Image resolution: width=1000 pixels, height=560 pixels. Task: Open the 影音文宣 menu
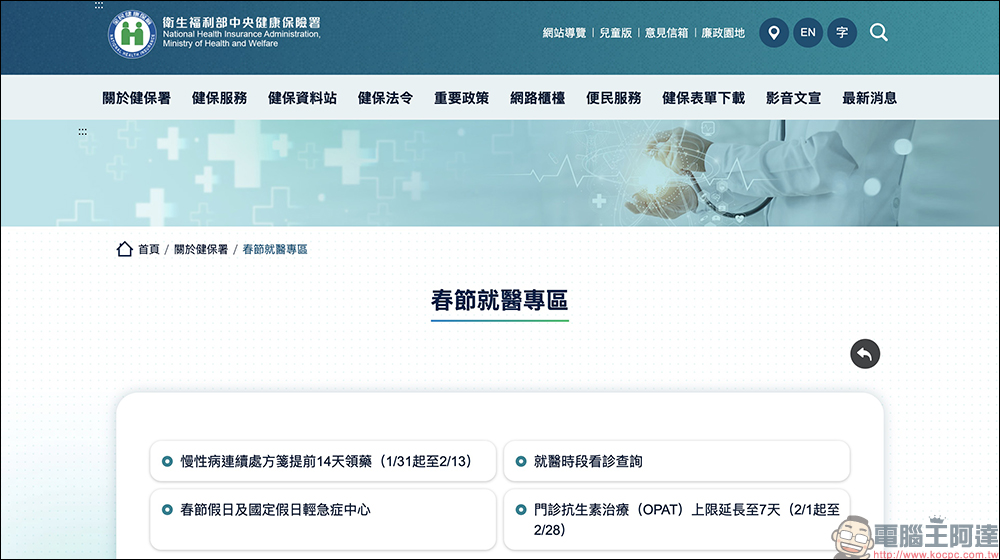tap(793, 98)
